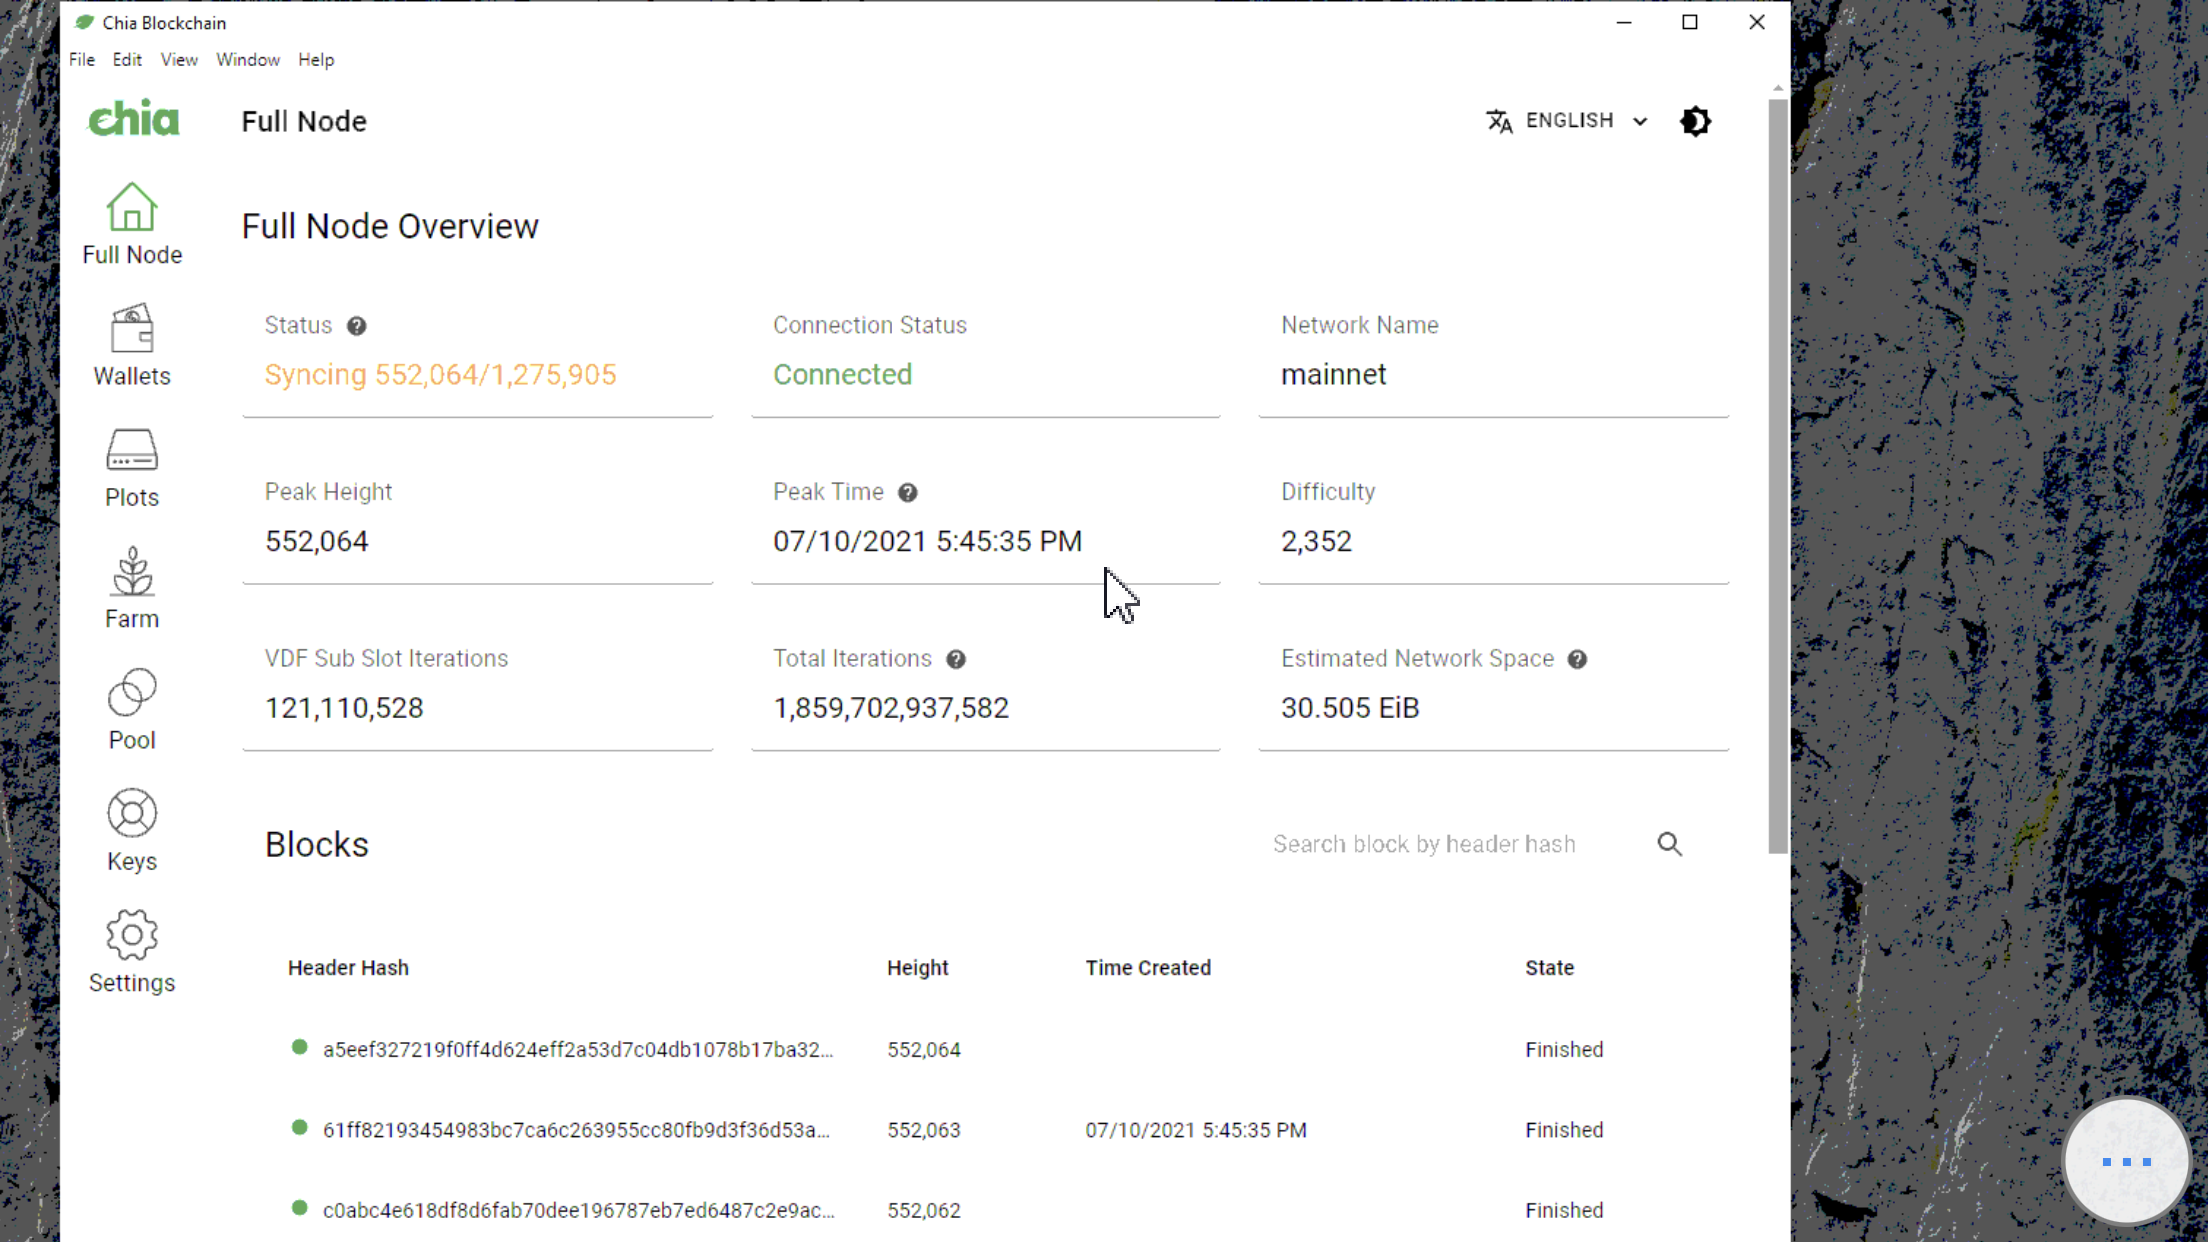Show help icon beside Estimated Network Space
2208x1242 pixels.
point(1577,660)
